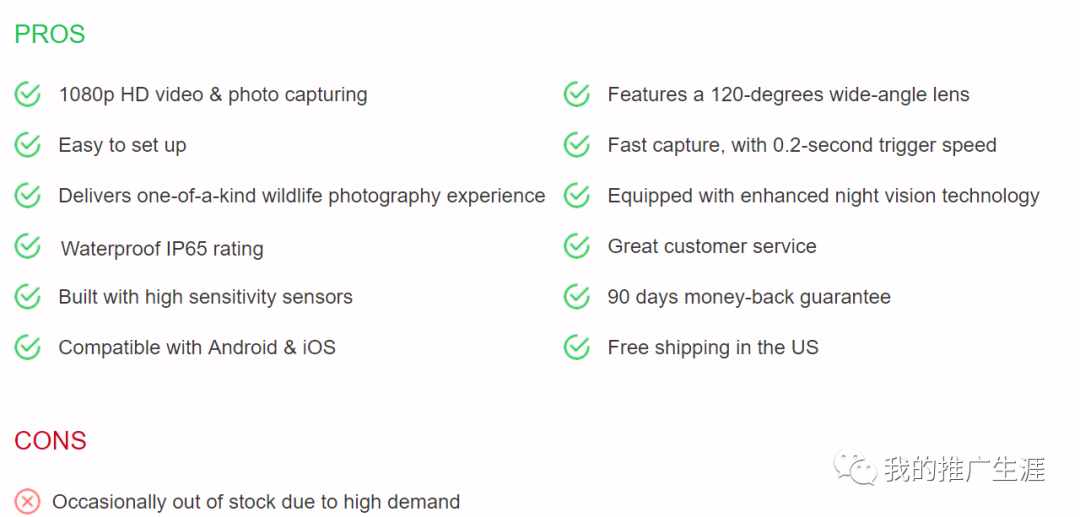Click the red CONS heading
Image resolution: width=1080 pixels, height=517 pixels.
pos(50,441)
